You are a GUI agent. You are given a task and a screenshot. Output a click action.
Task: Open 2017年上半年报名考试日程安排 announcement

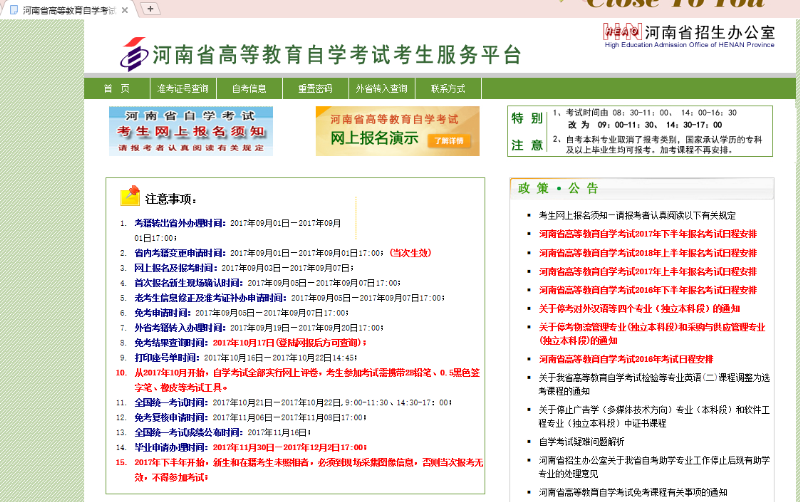648,271
